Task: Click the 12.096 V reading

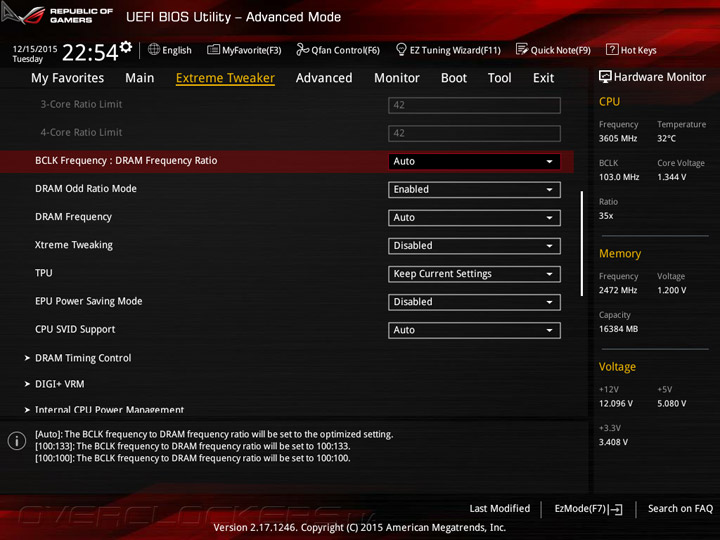Action: pyautogui.click(x=616, y=404)
